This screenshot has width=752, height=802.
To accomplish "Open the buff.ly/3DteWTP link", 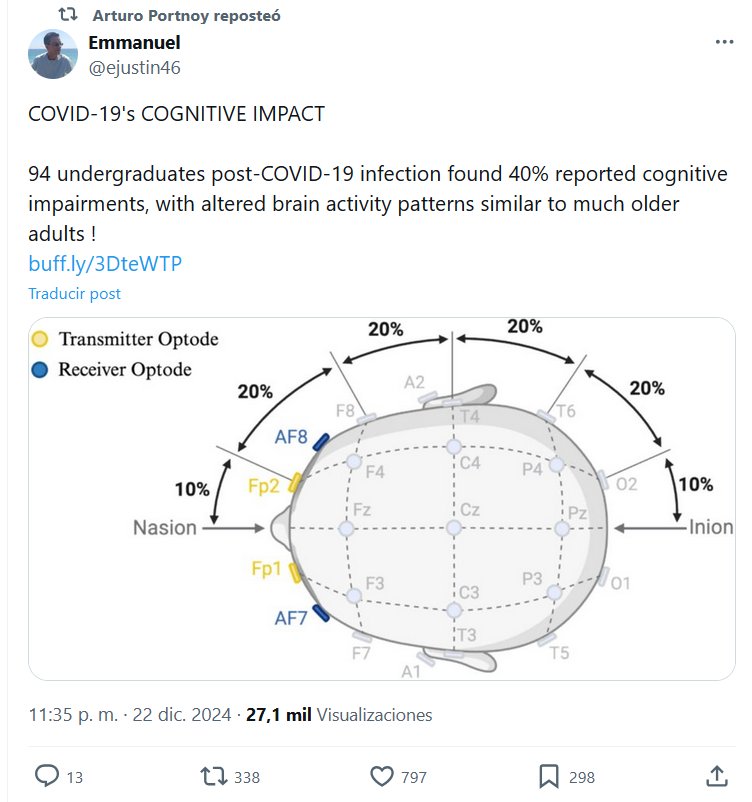I will coord(105,264).
